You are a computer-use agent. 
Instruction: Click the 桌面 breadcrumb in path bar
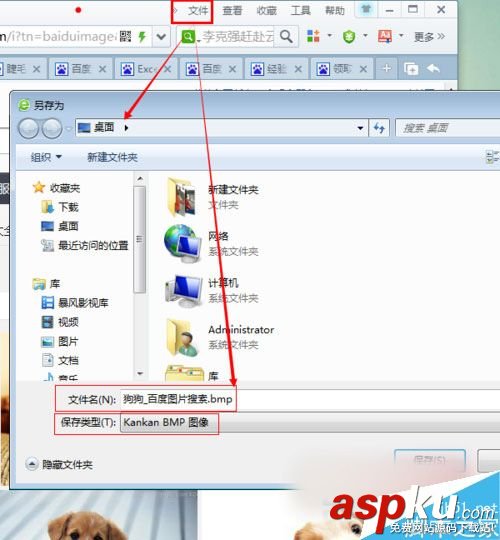104,127
